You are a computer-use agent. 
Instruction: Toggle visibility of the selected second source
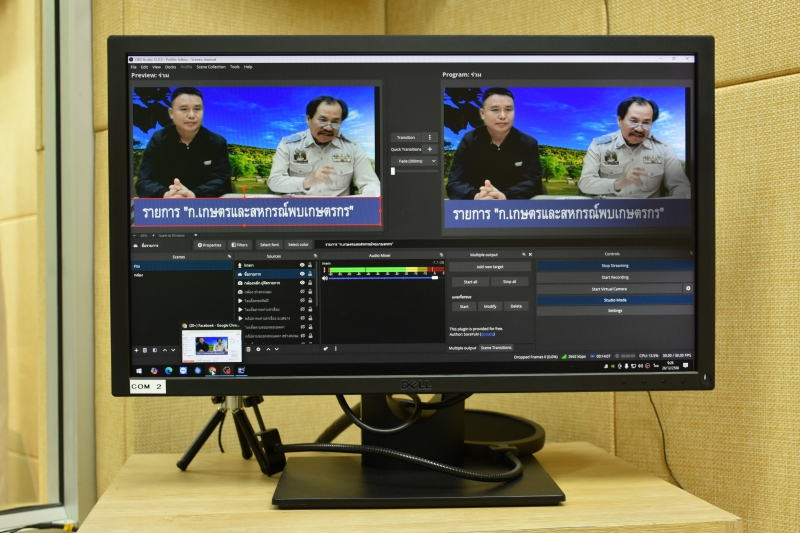coord(303,274)
